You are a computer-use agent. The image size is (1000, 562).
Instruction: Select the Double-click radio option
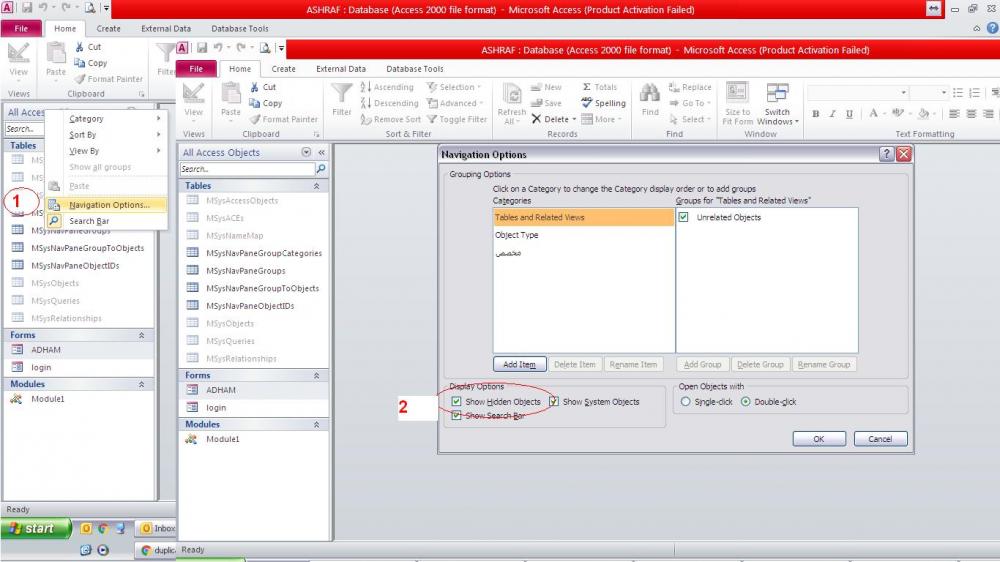(x=745, y=401)
